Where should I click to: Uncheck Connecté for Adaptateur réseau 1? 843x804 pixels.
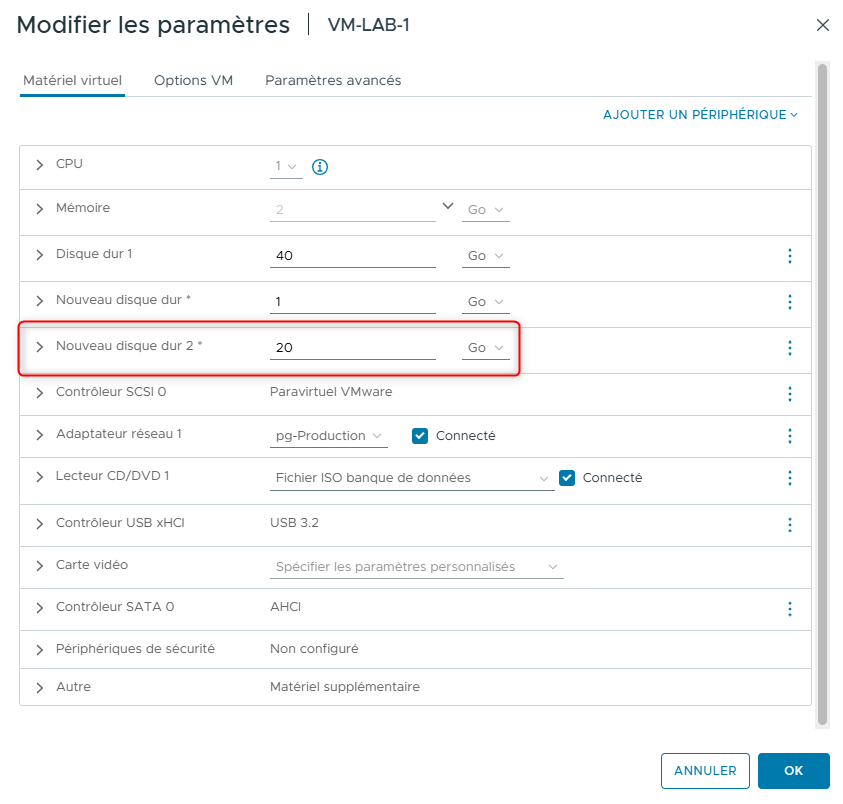pos(420,436)
